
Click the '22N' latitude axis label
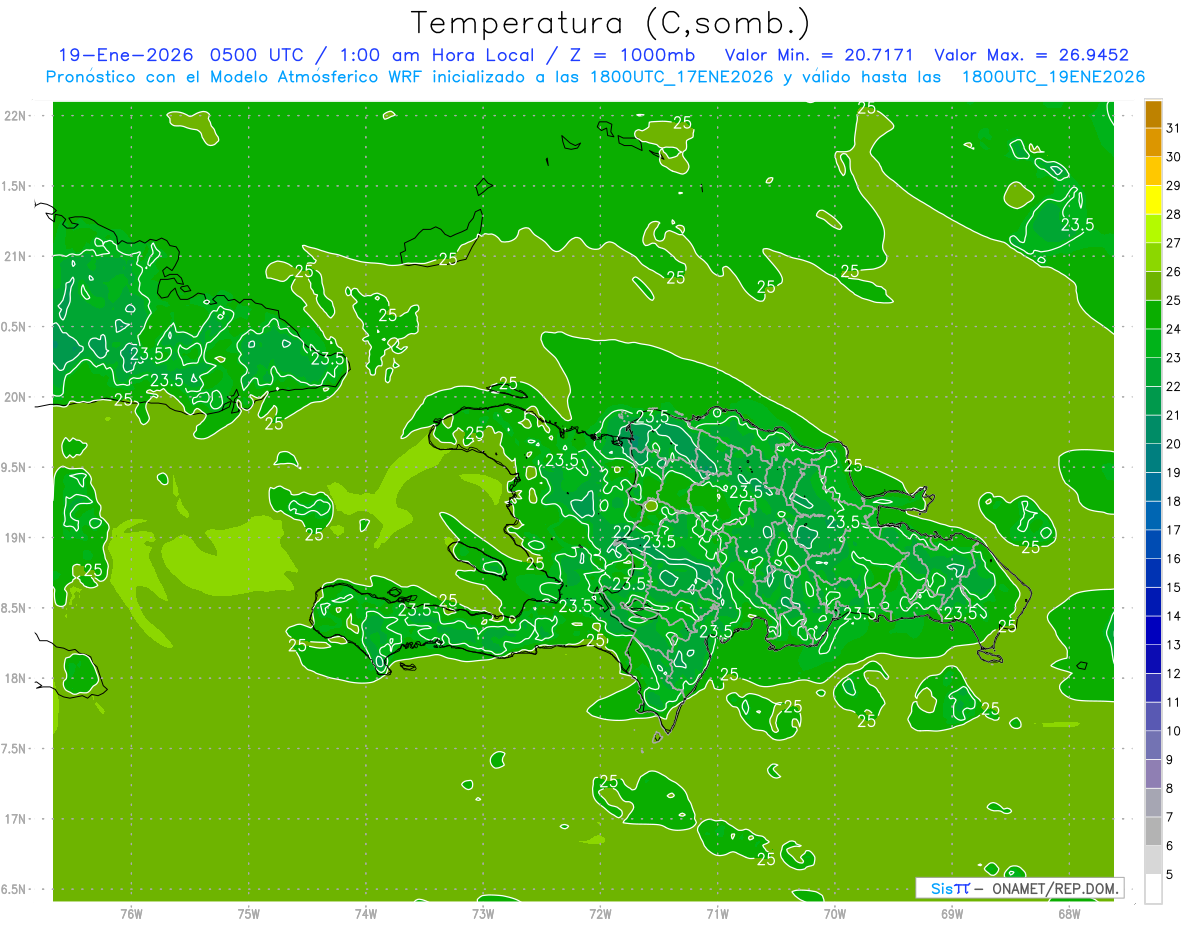point(15,116)
